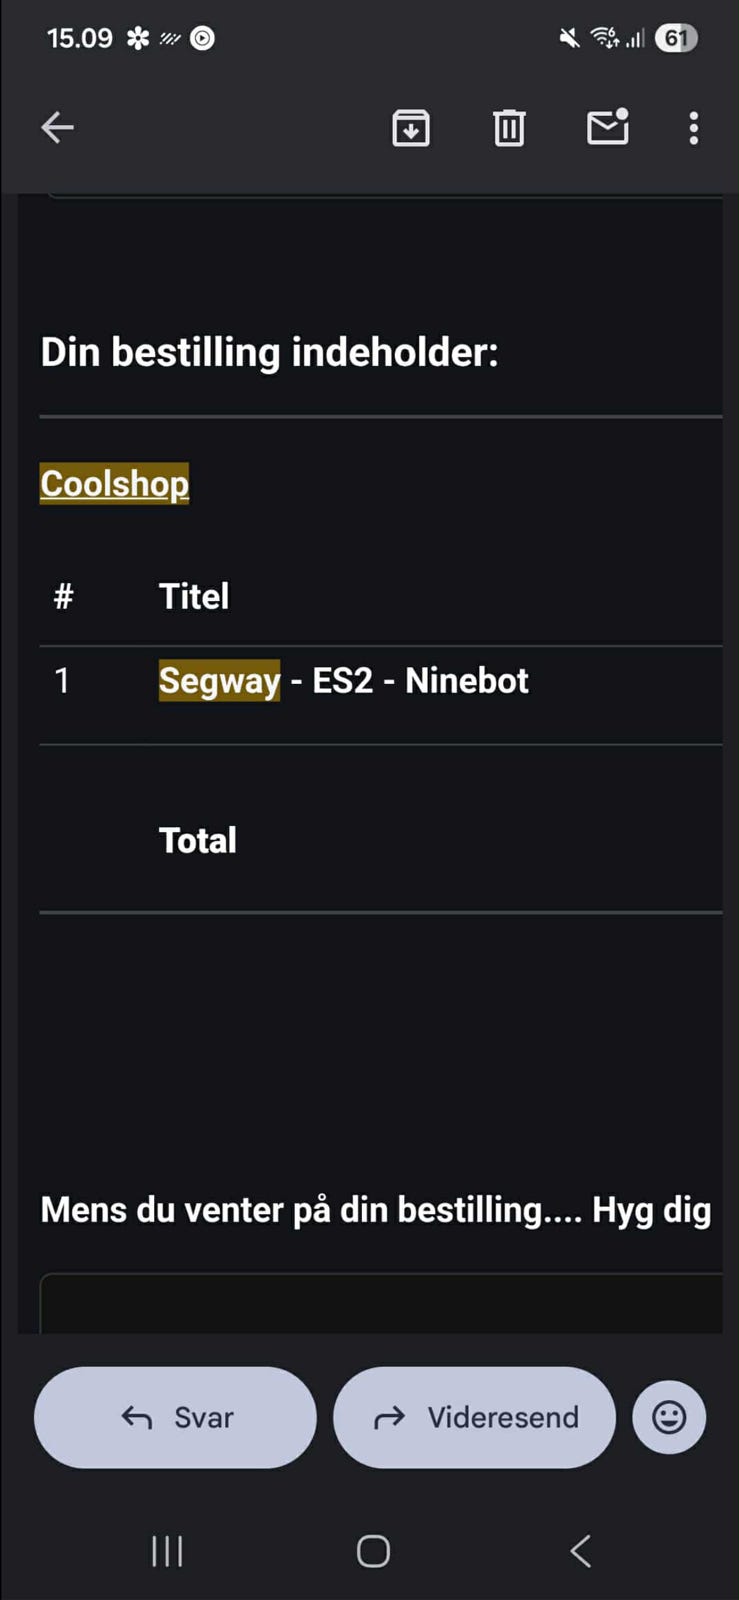The image size is (739, 1600).
Task: Delete the email with the trash icon
Action: (x=509, y=128)
